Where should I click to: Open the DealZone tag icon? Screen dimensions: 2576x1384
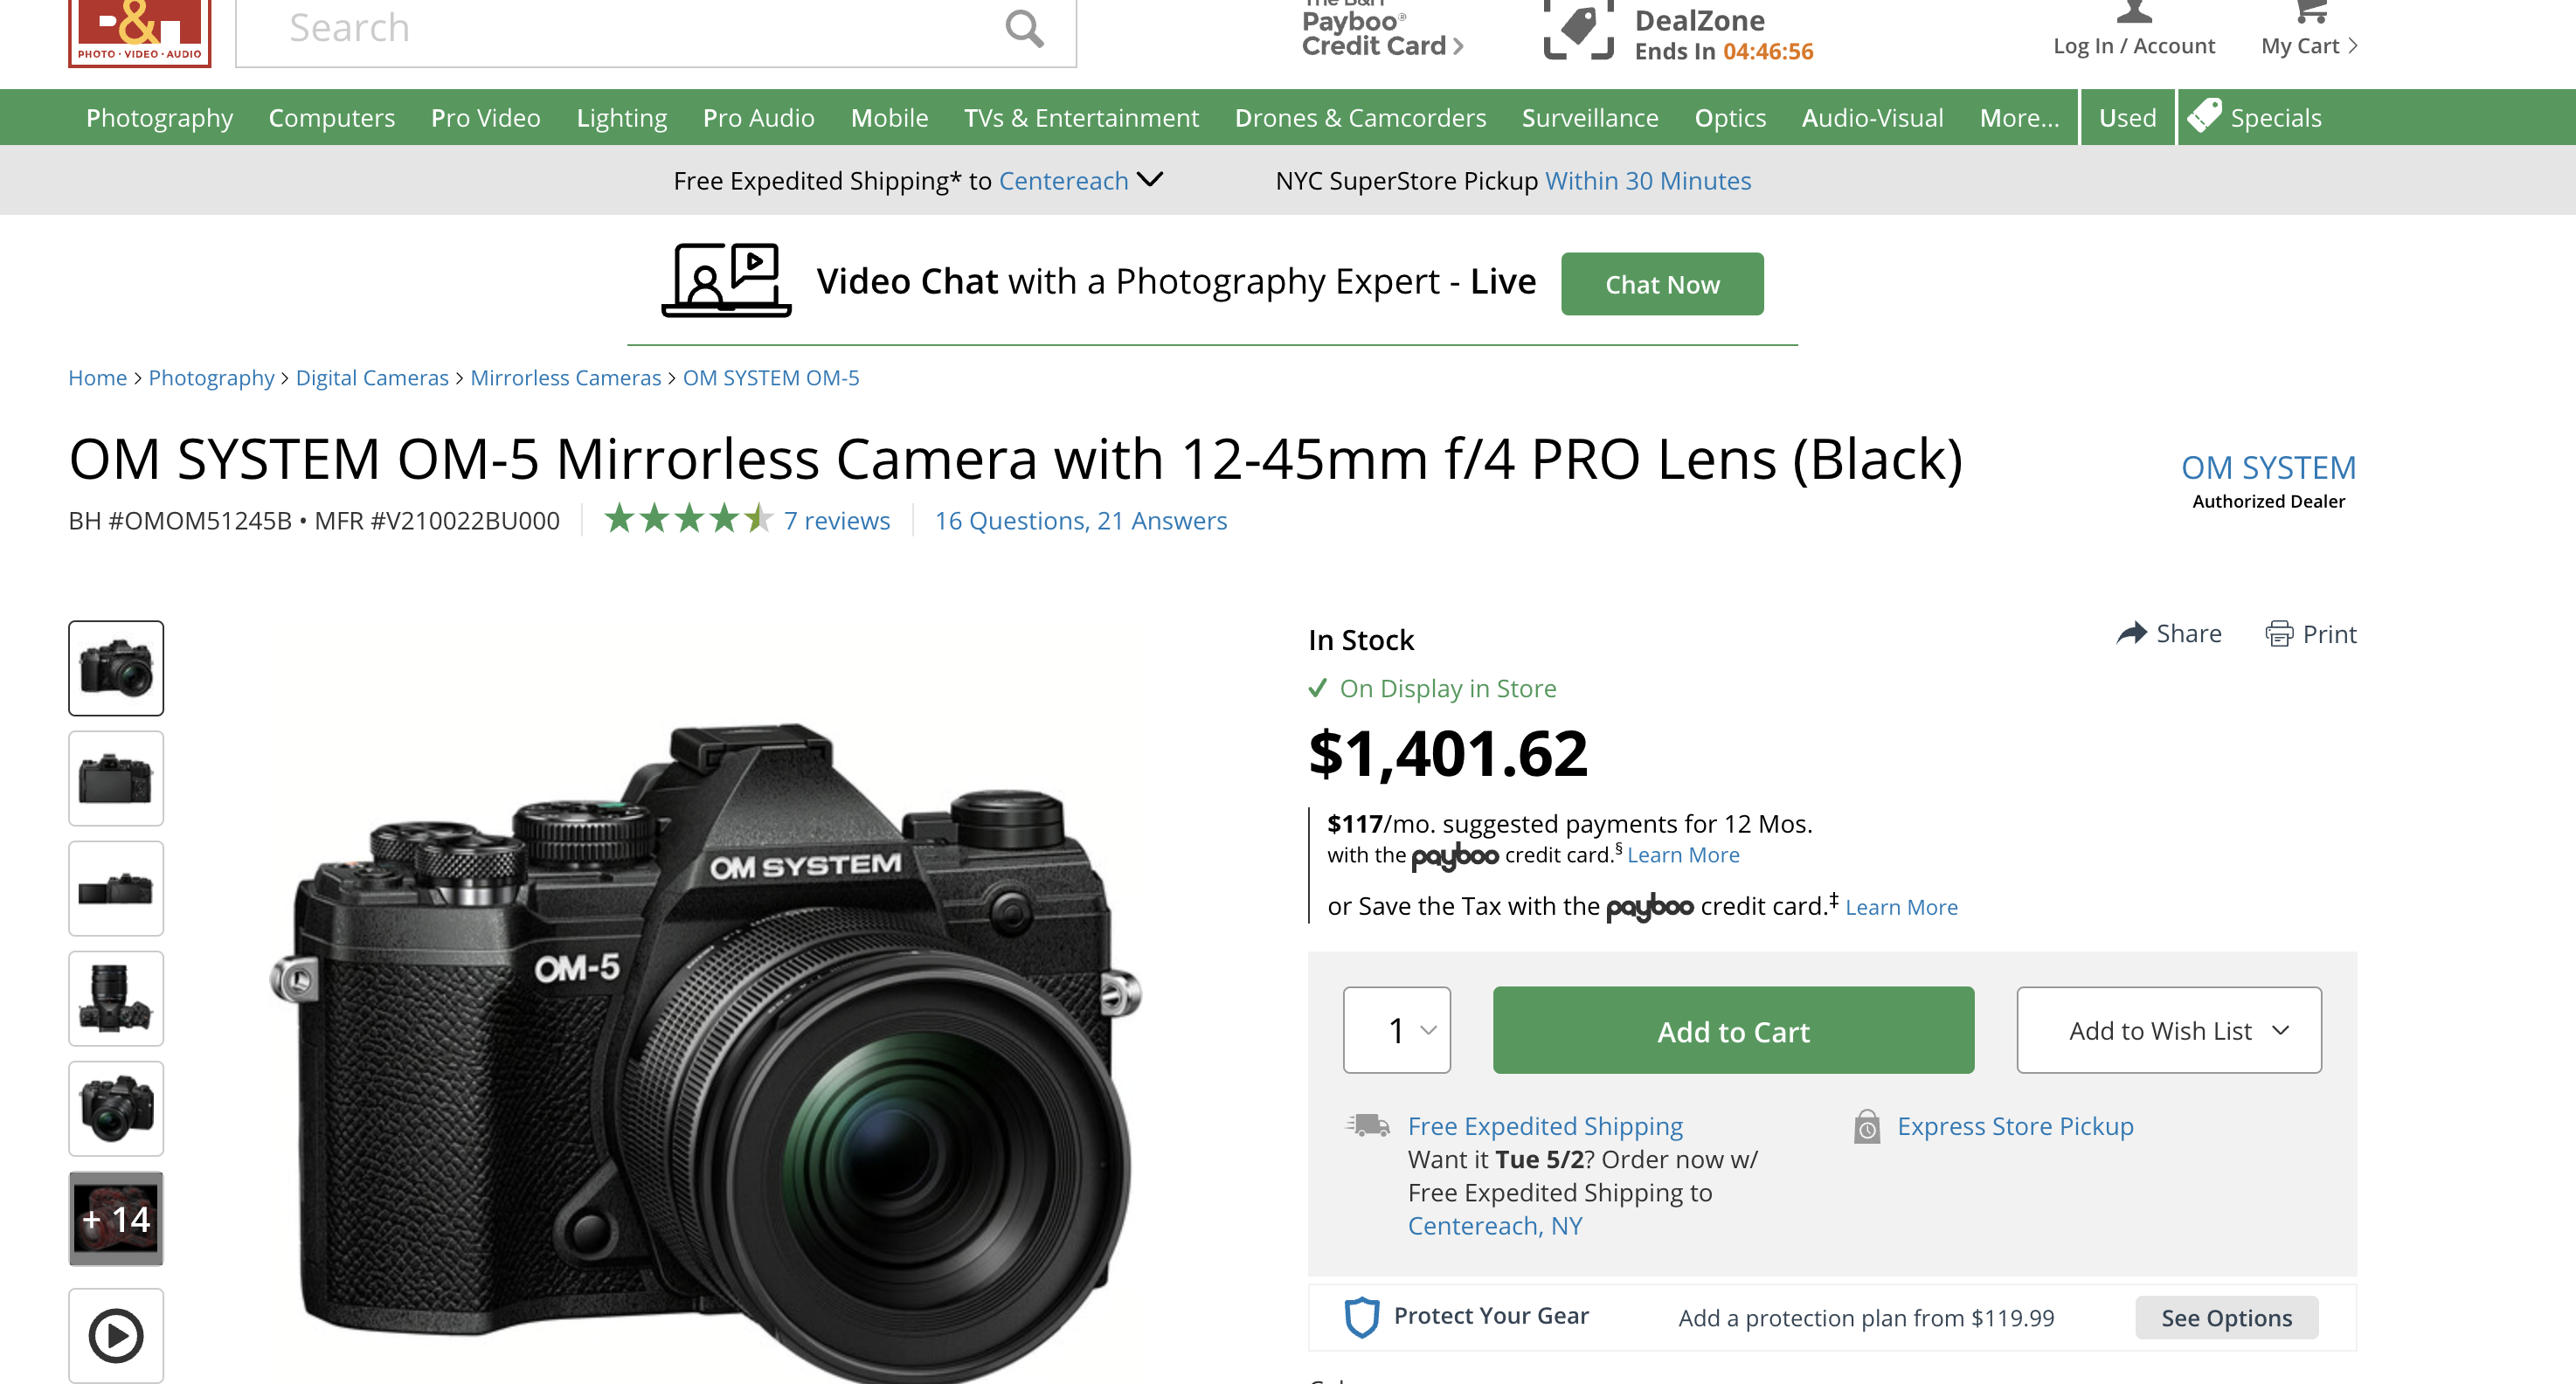[x=1578, y=28]
